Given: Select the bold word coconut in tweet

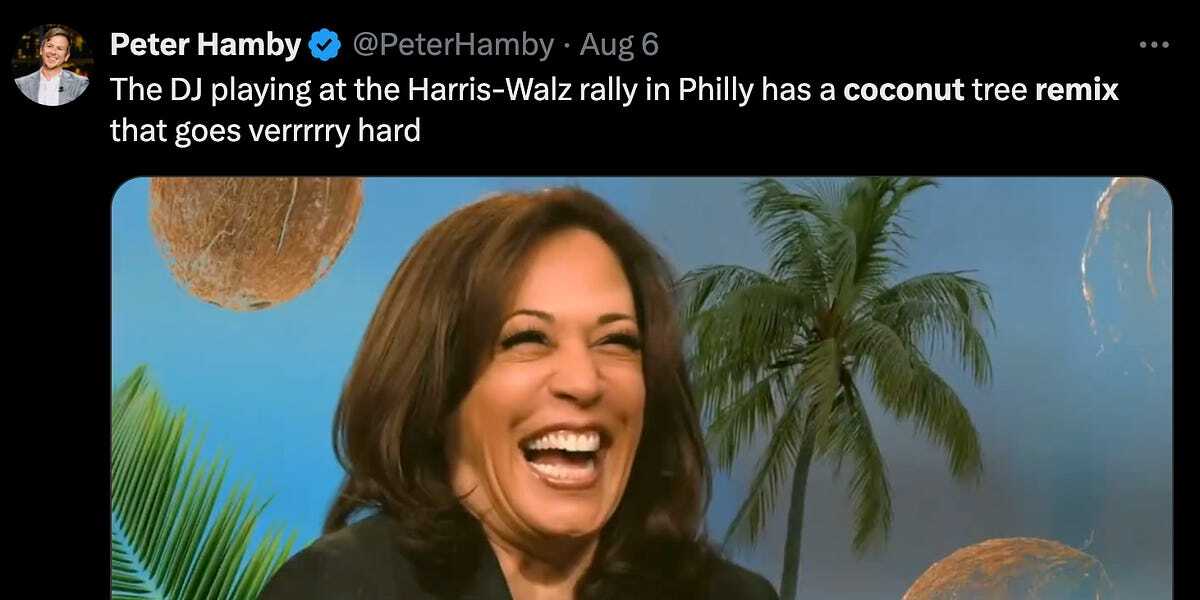Looking at the screenshot, I should point(904,90).
